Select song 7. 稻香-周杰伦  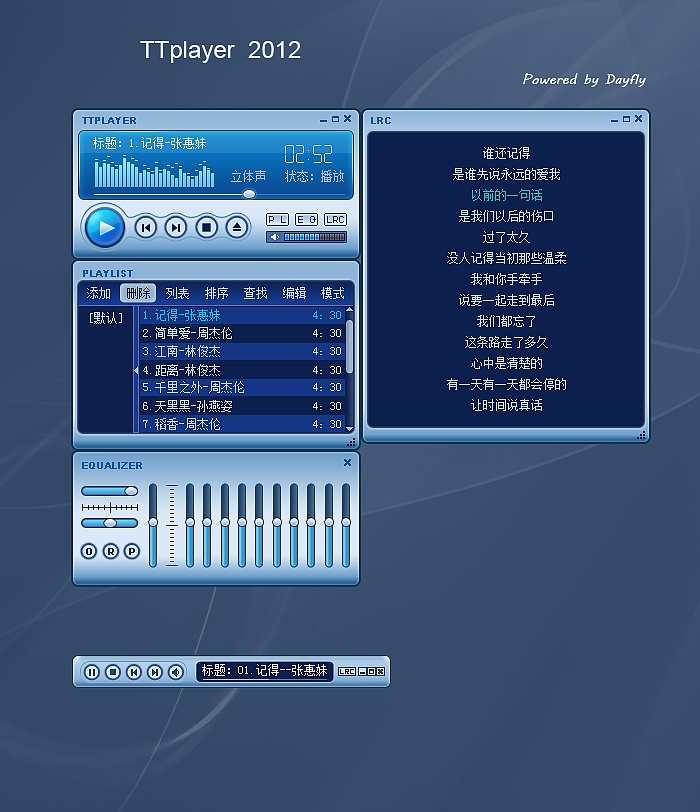click(x=242, y=424)
